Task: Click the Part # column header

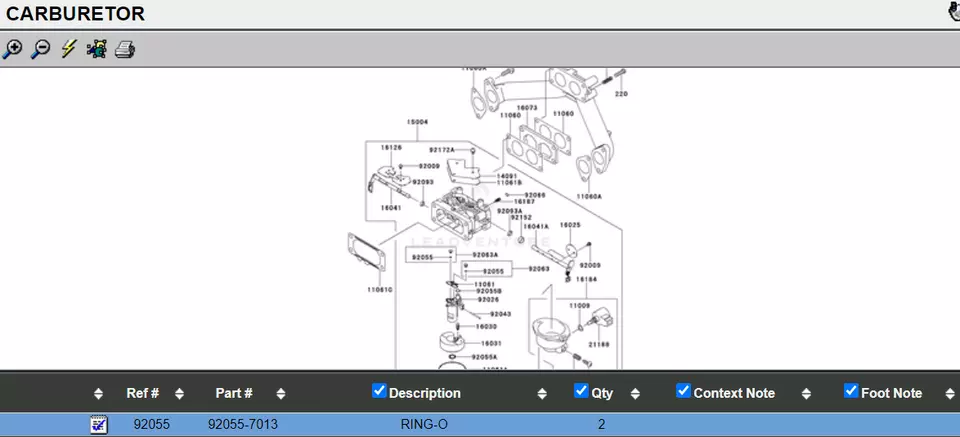Action: tap(234, 393)
